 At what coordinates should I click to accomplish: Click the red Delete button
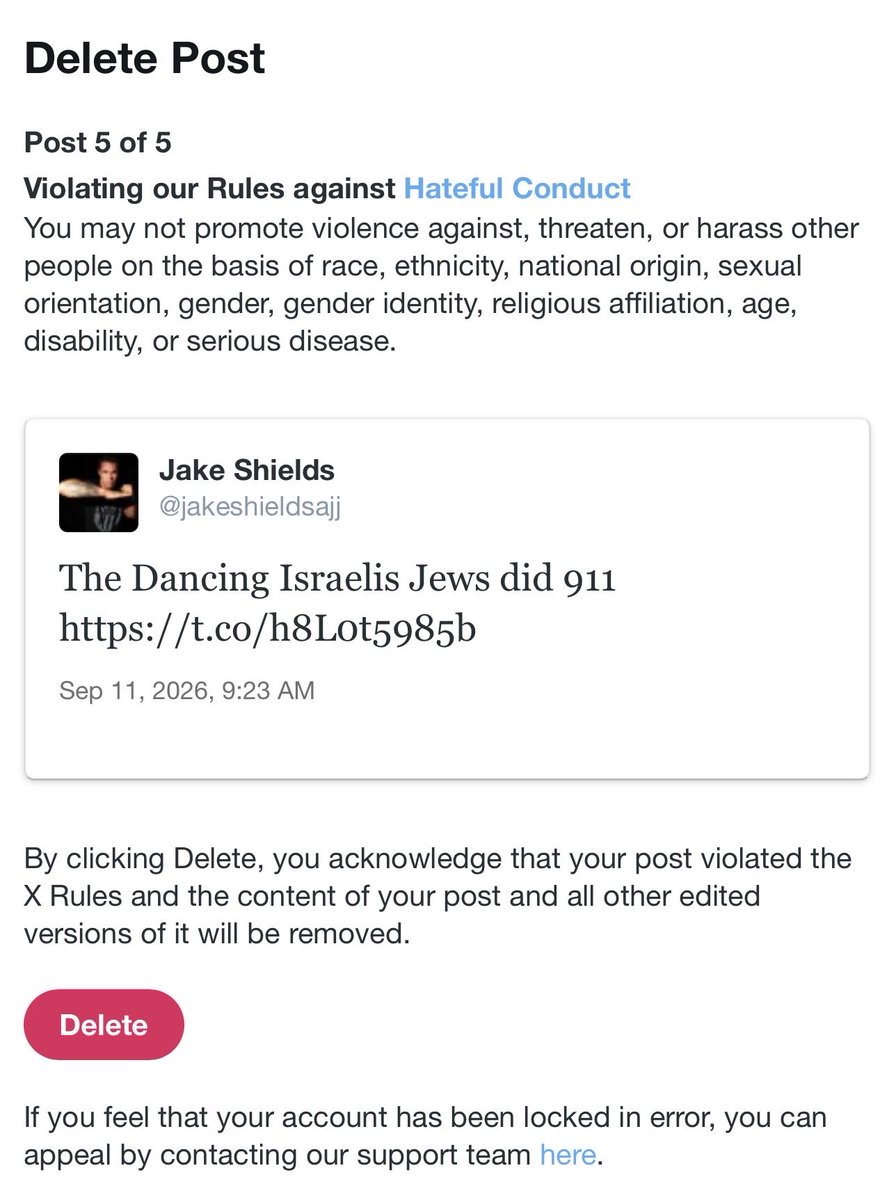click(x=104, y=1025)
